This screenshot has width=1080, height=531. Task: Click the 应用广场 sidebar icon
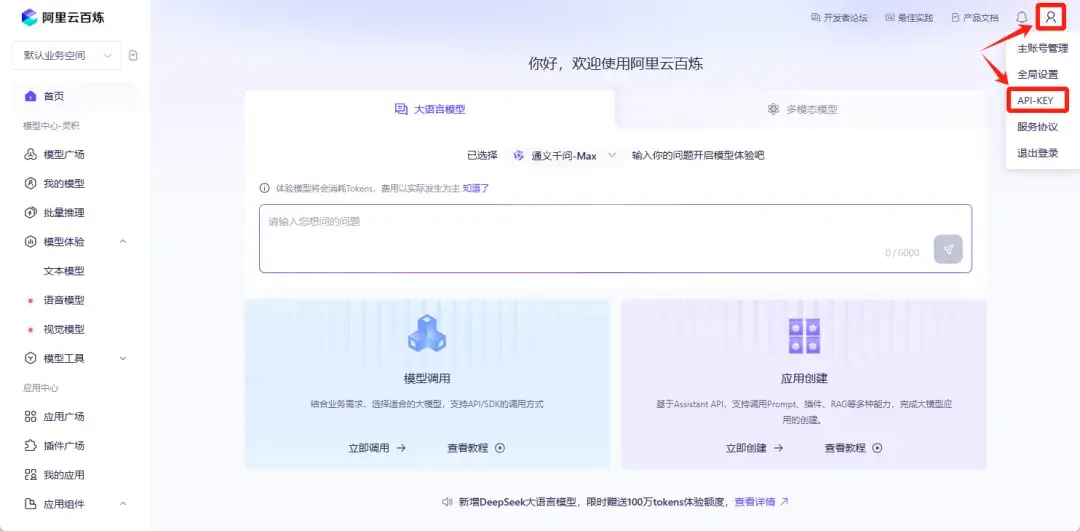[x=30, y=417]
